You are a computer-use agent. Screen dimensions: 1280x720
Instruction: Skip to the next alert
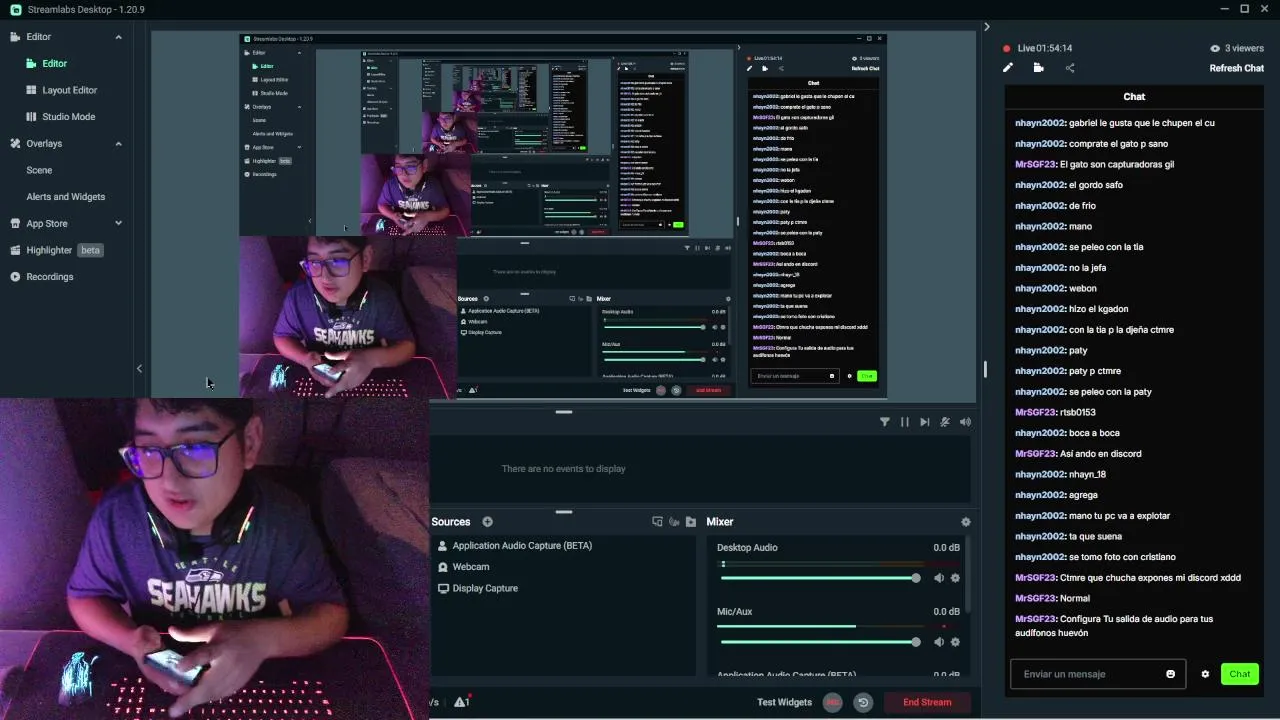(x=925, y=422)
